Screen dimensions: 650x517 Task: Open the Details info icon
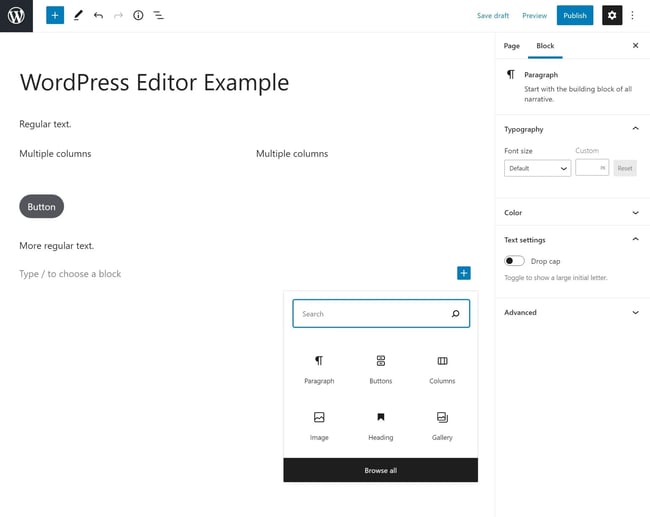coord(138,16)
